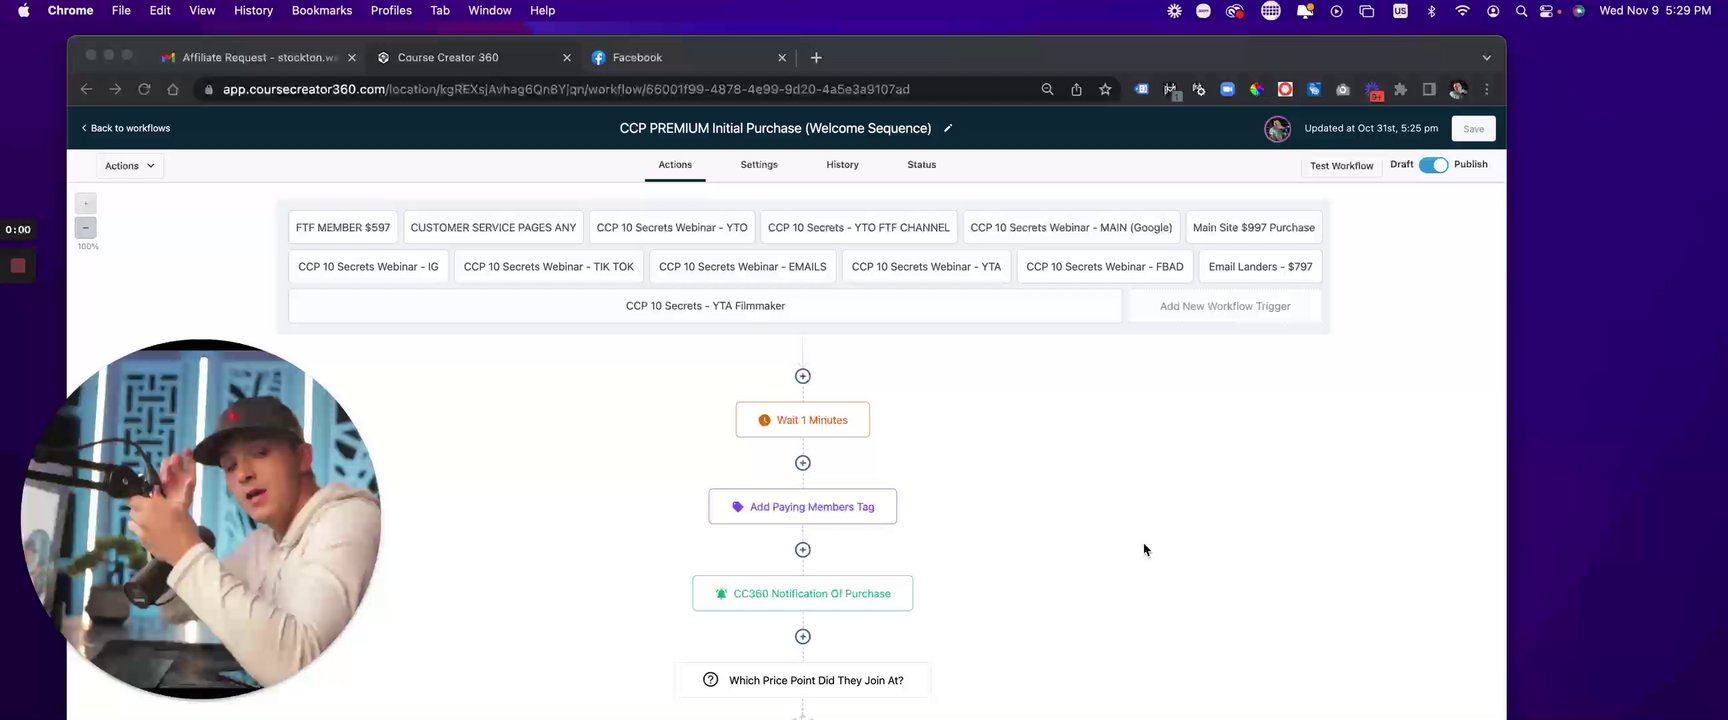Open Chrome Profiles menu

(x=391, y=10)
